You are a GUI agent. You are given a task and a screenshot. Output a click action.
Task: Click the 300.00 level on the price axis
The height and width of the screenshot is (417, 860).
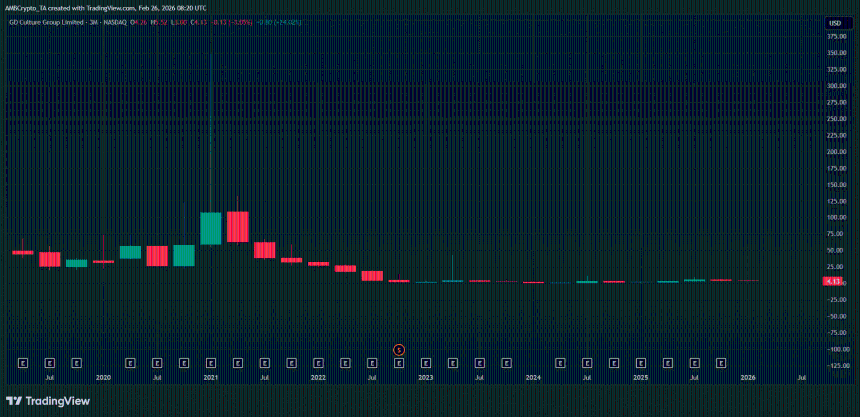coord(833,86)
